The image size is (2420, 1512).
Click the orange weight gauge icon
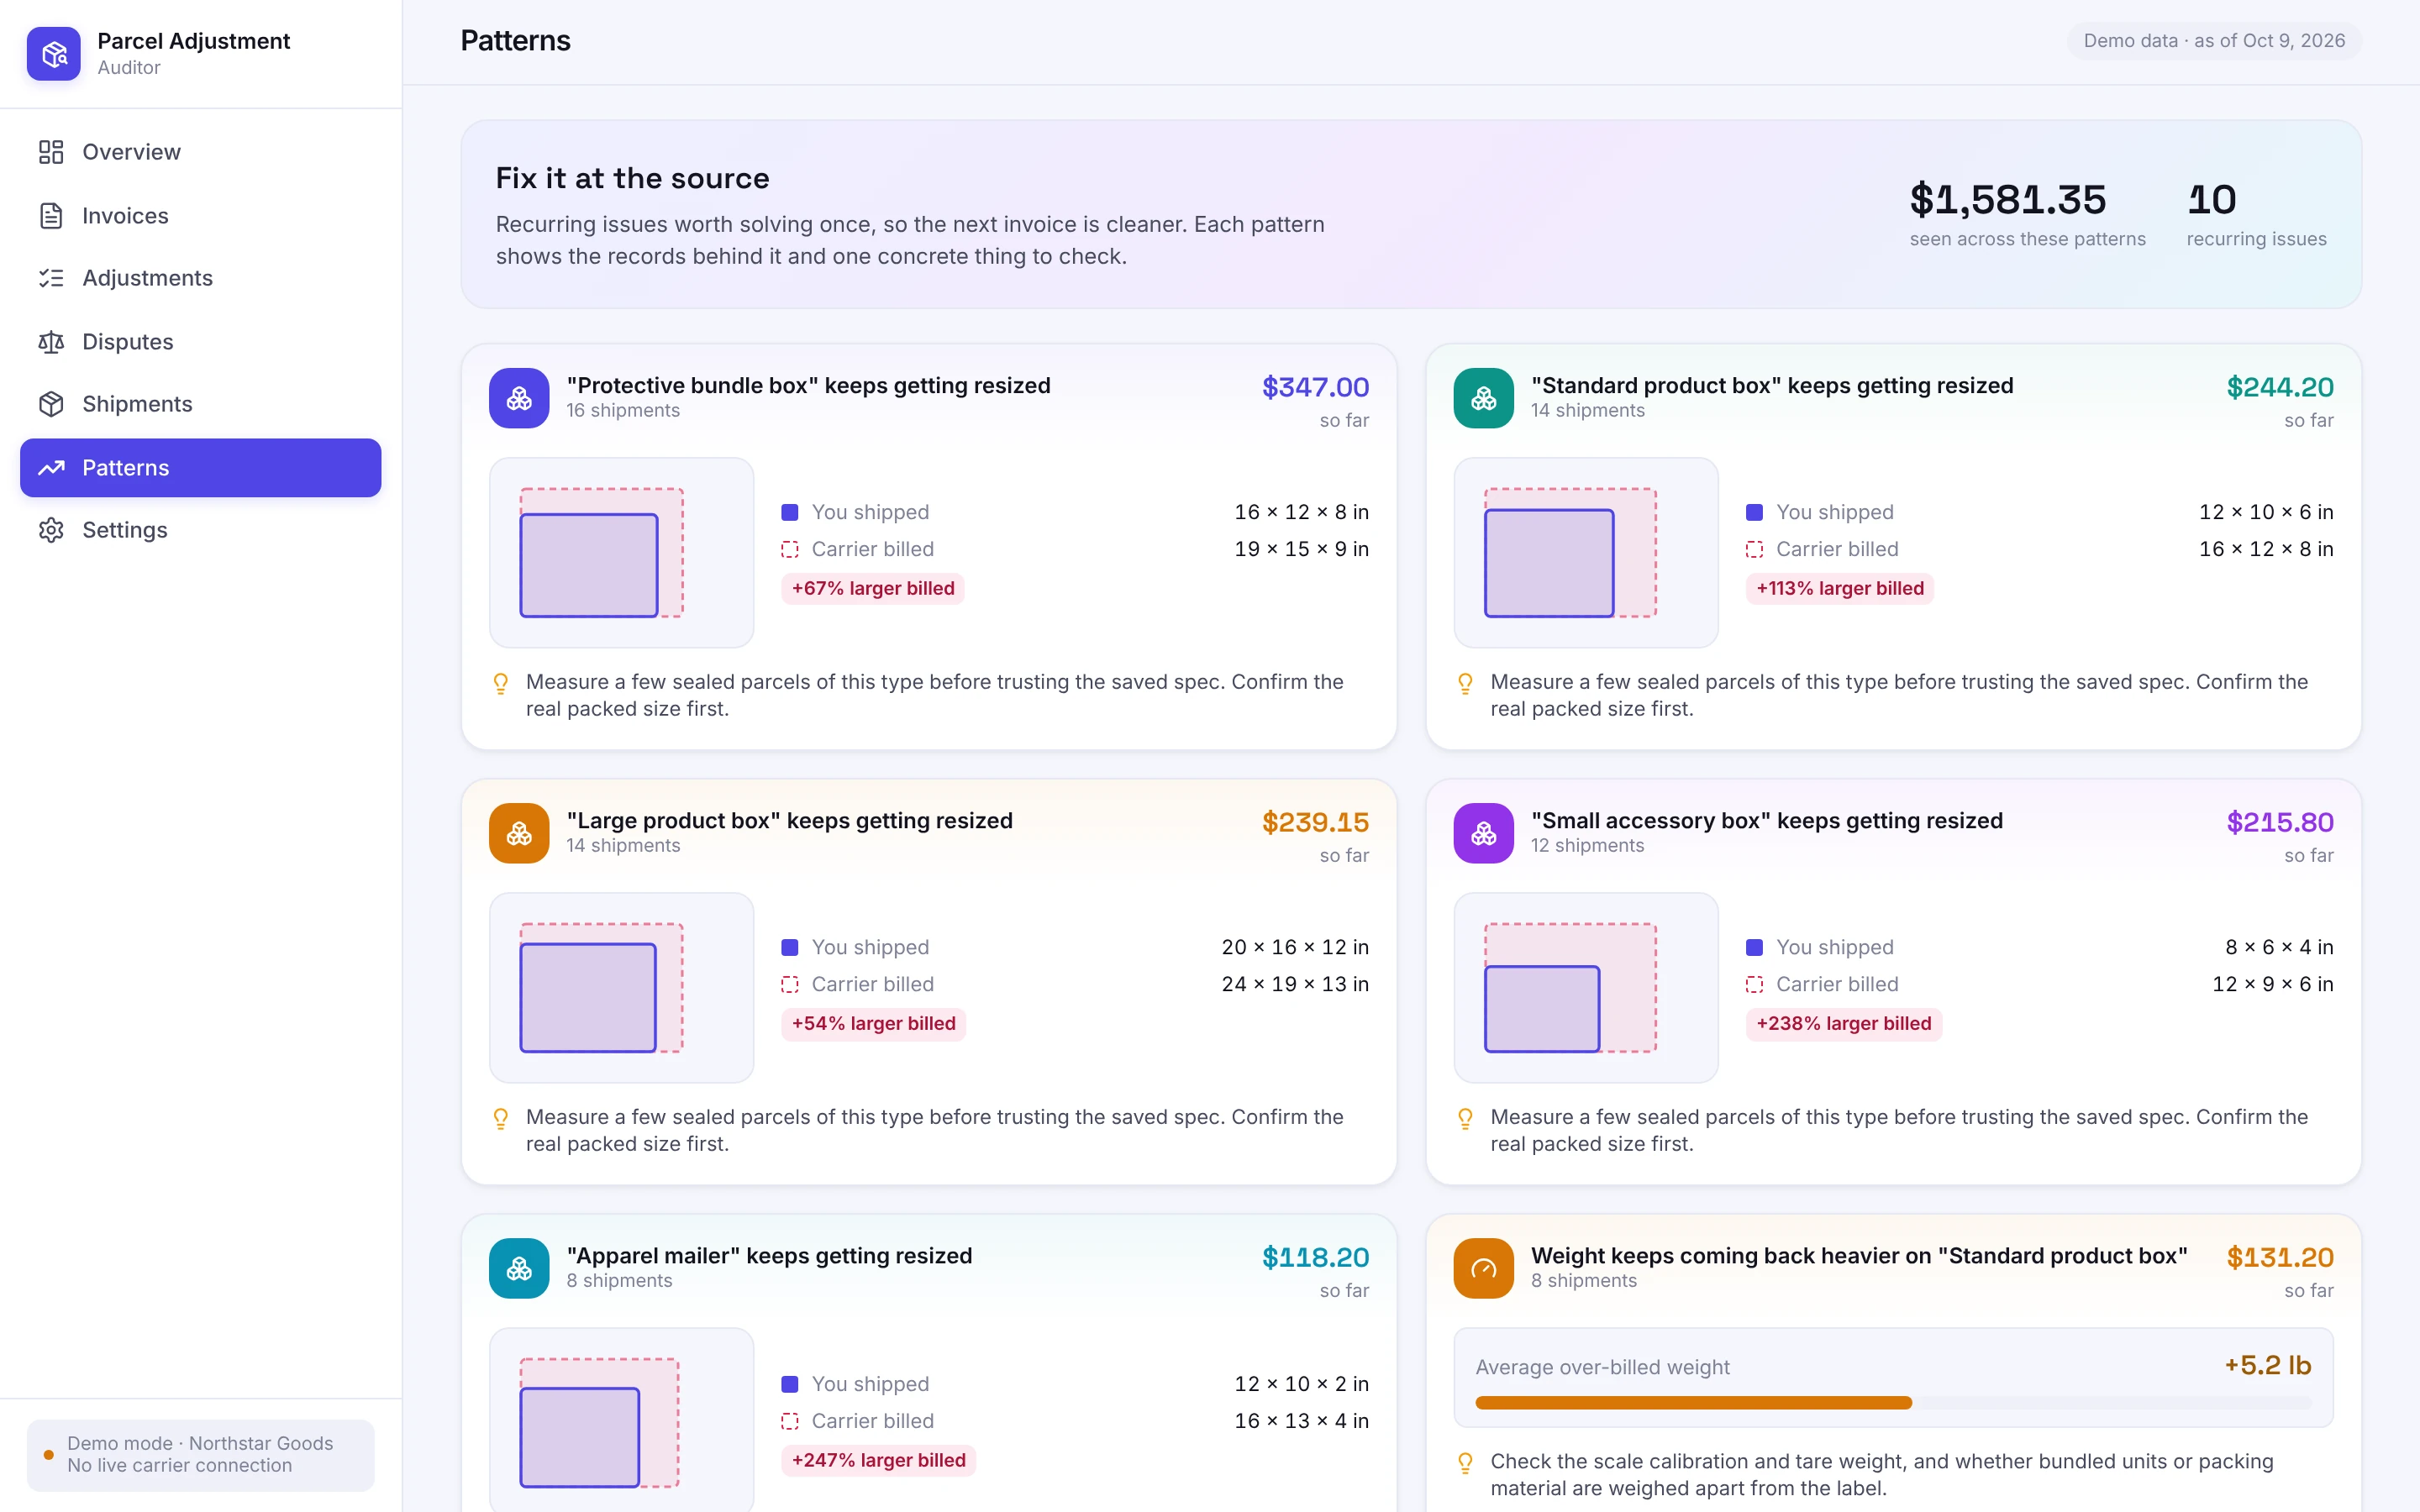(x=1484, y=1268)
